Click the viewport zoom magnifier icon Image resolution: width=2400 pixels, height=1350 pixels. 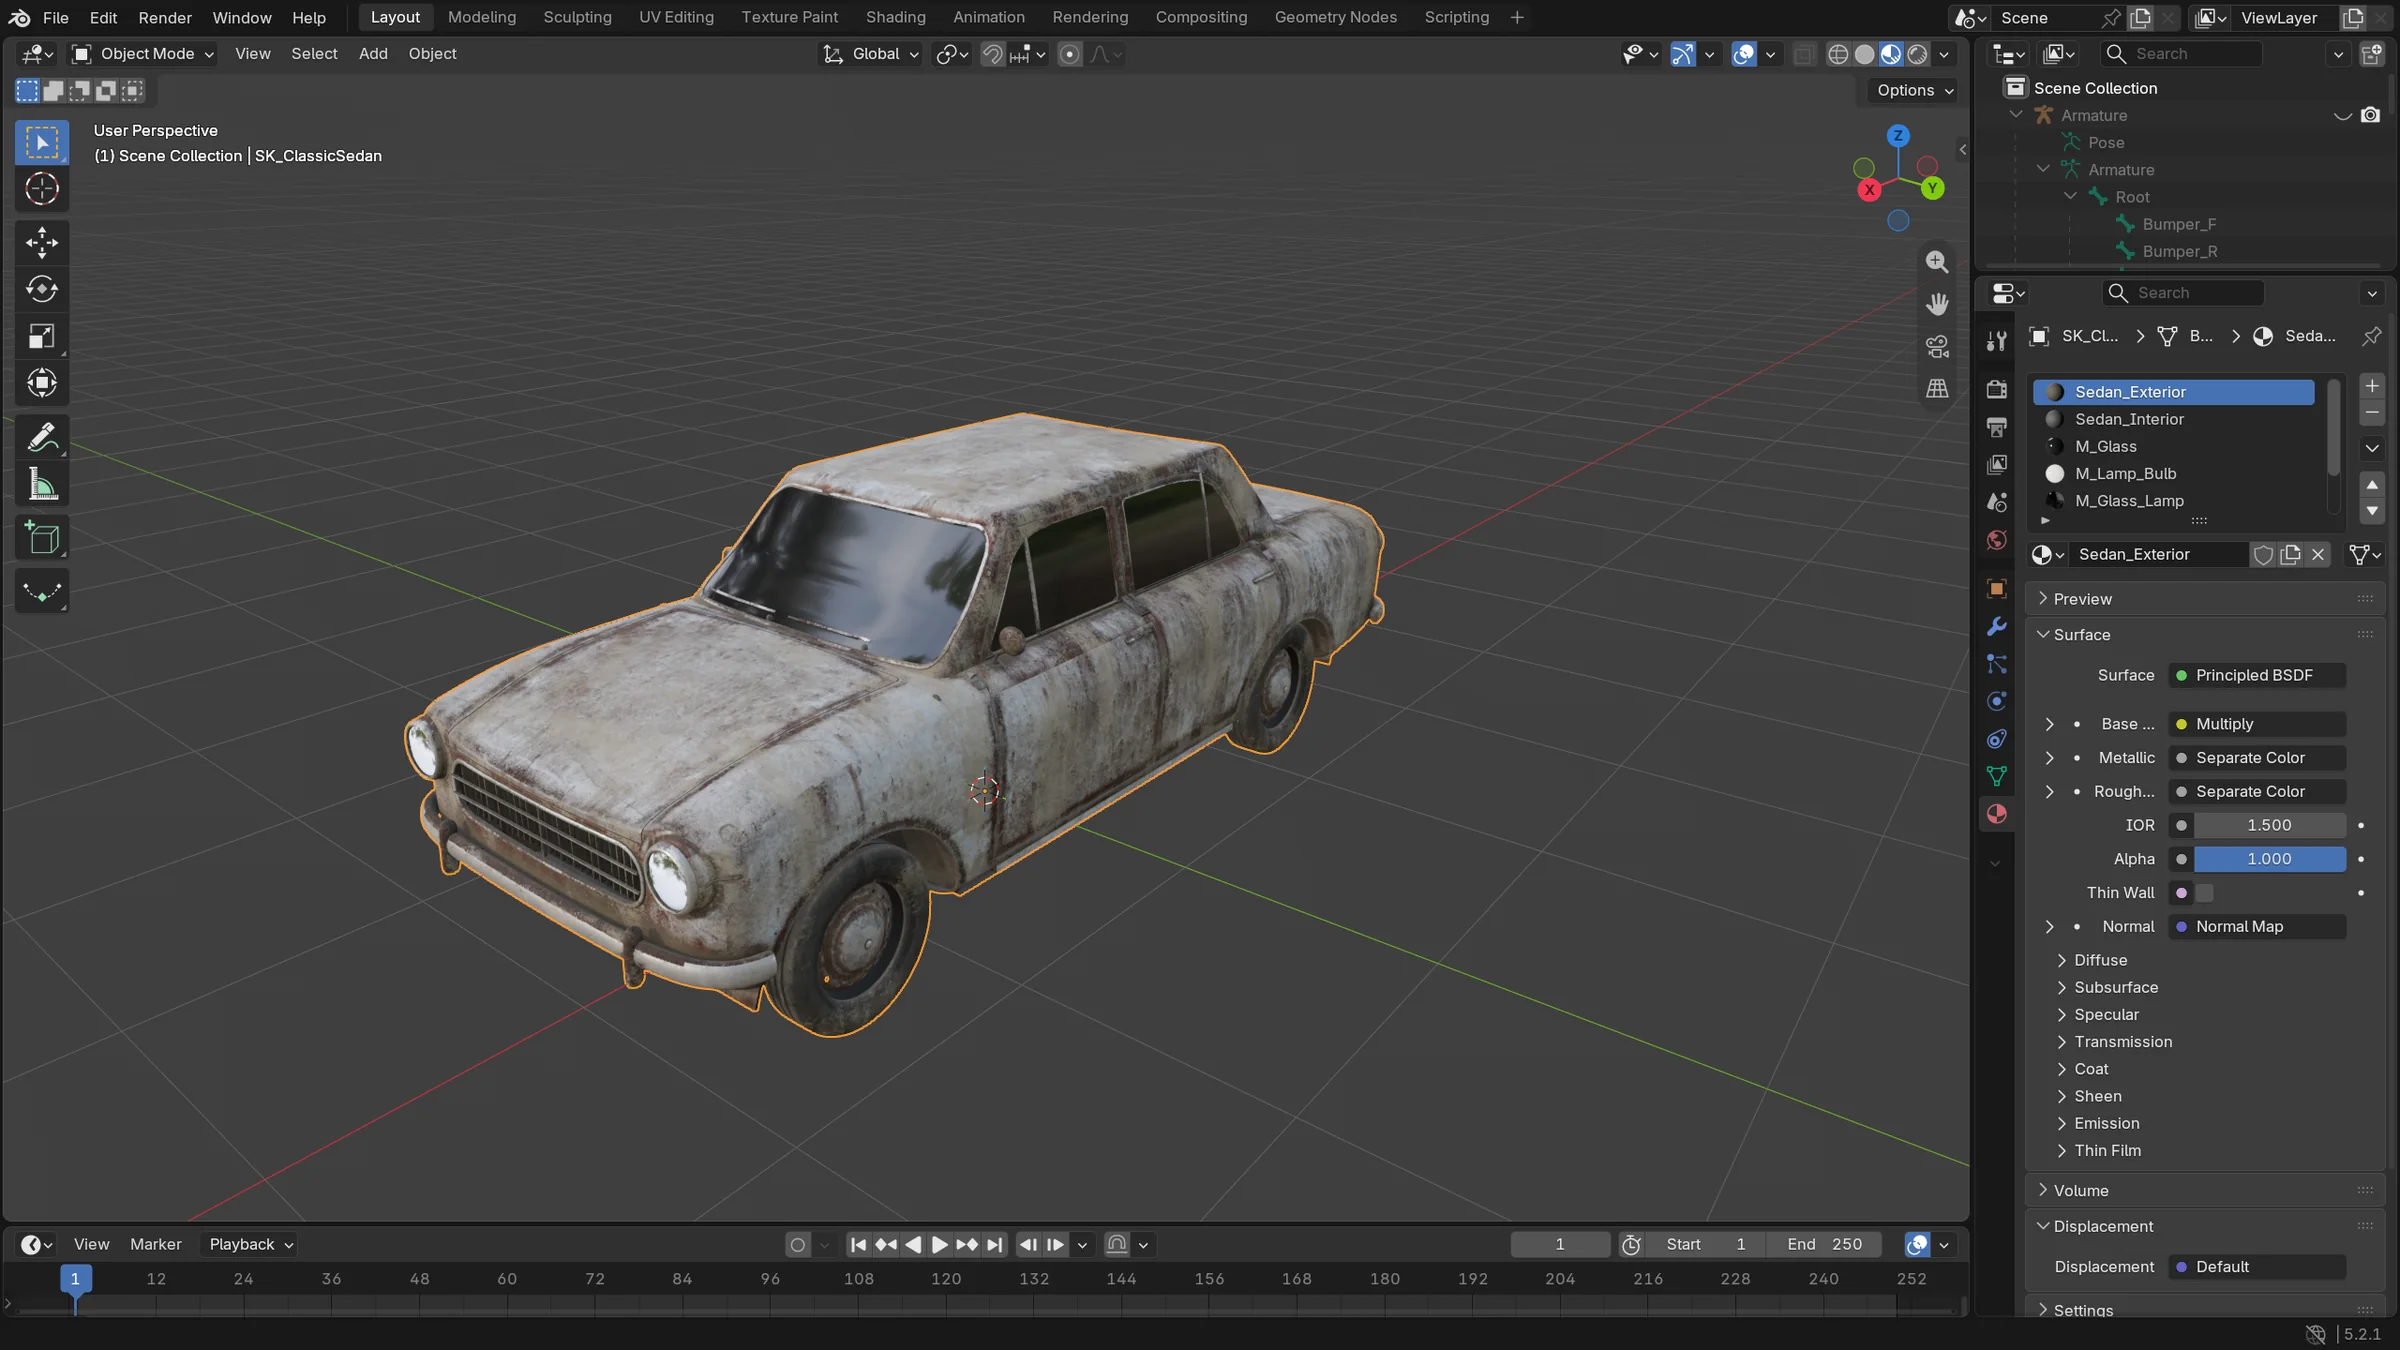[x=1937, y=262]
